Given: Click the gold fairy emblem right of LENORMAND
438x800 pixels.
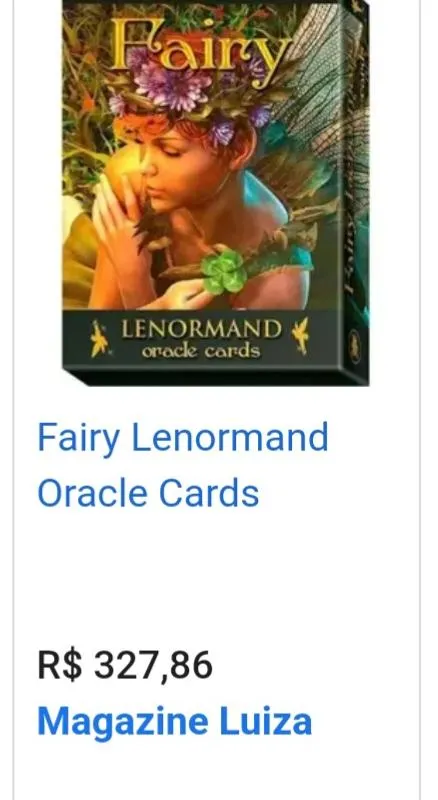Looking at the screenshot, I should [300, 335].
